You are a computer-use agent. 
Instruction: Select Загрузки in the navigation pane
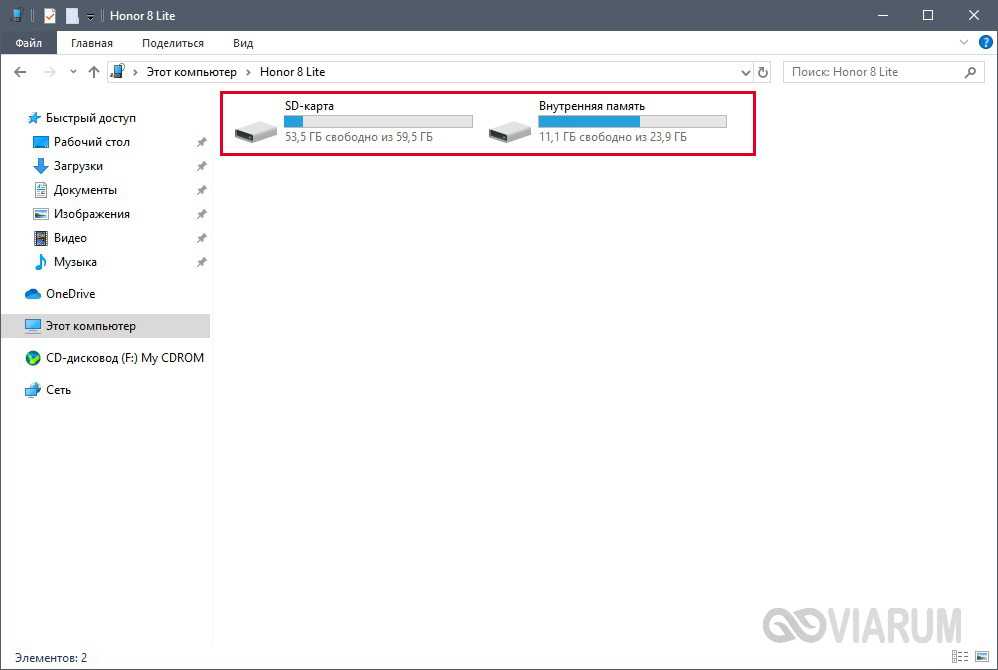pyautogui.click(x=78, y=166)
